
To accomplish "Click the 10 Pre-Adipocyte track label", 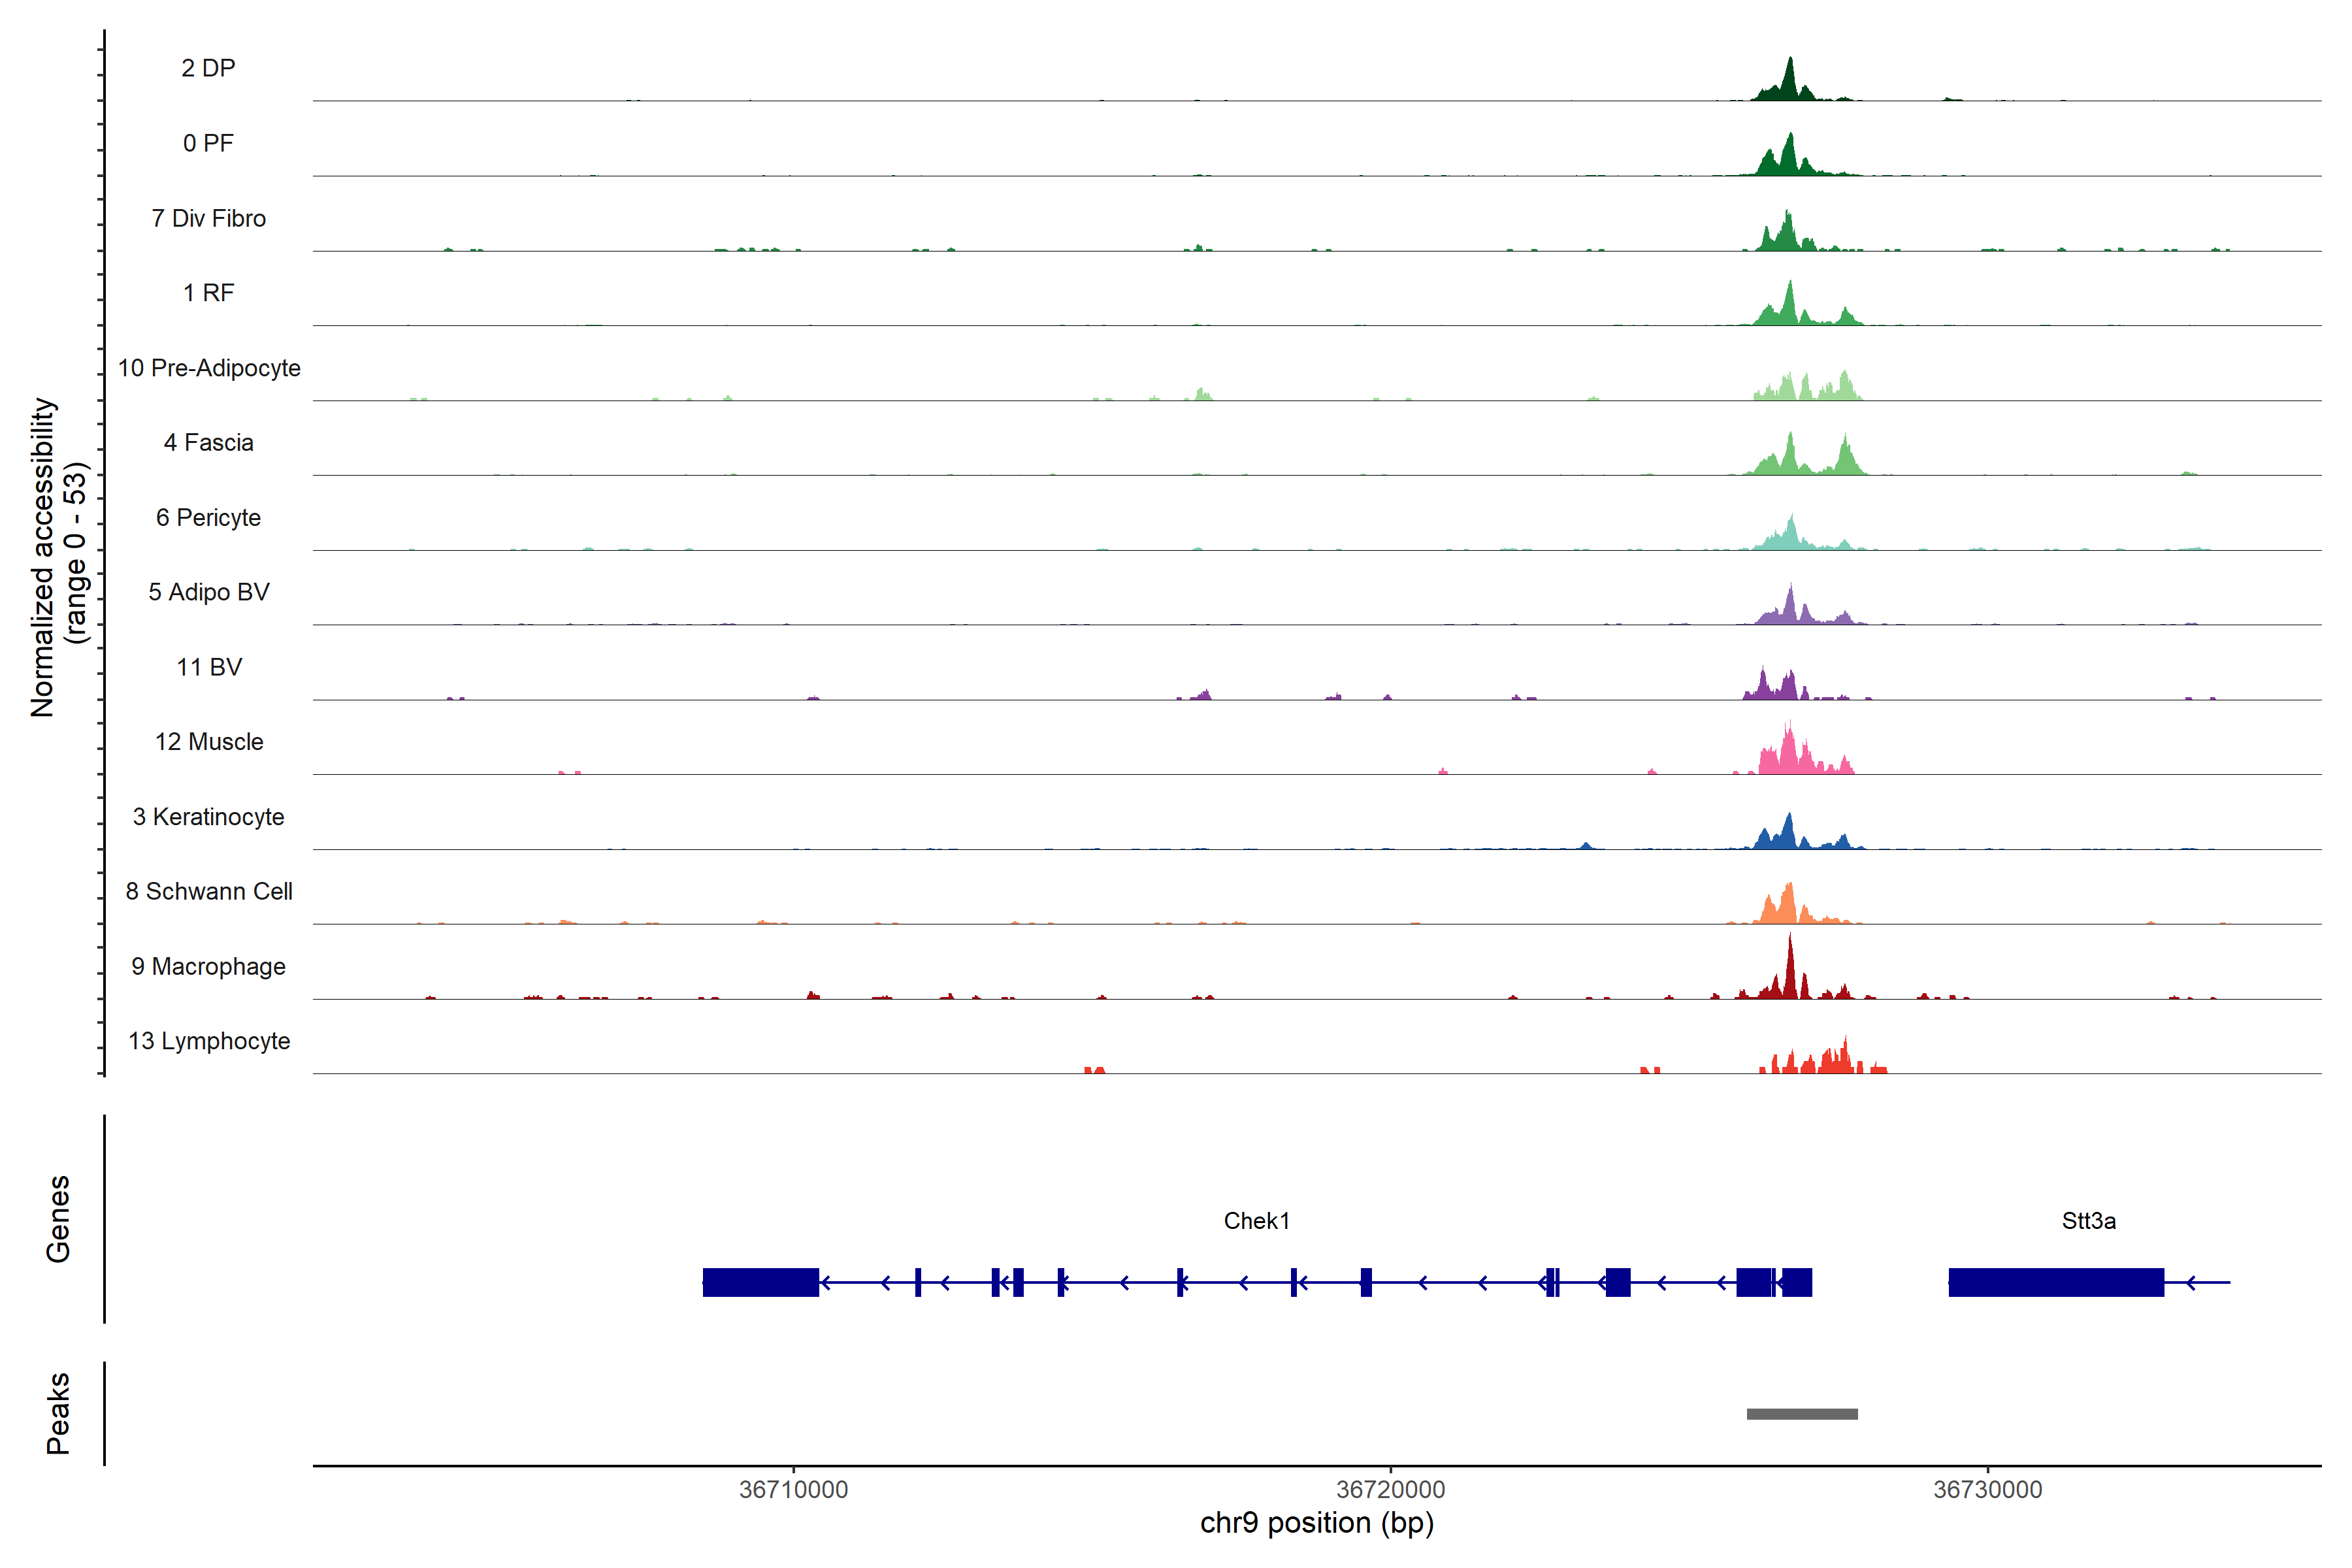I will (208, 368).
